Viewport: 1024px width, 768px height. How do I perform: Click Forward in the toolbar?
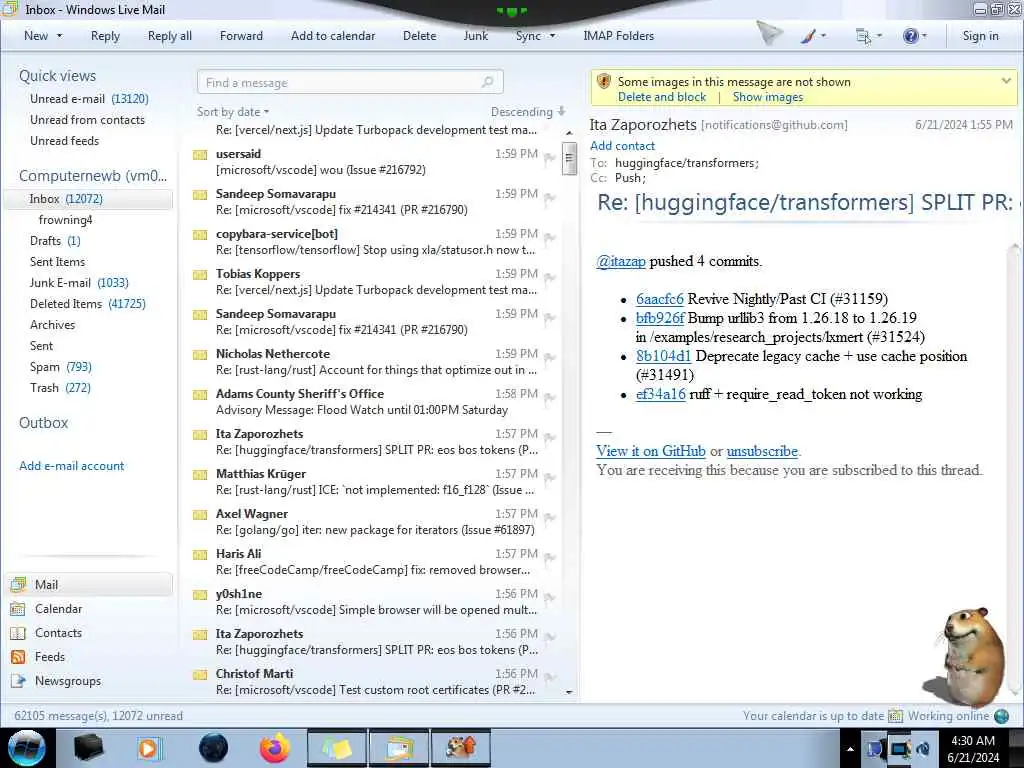[x=241, y=36]
